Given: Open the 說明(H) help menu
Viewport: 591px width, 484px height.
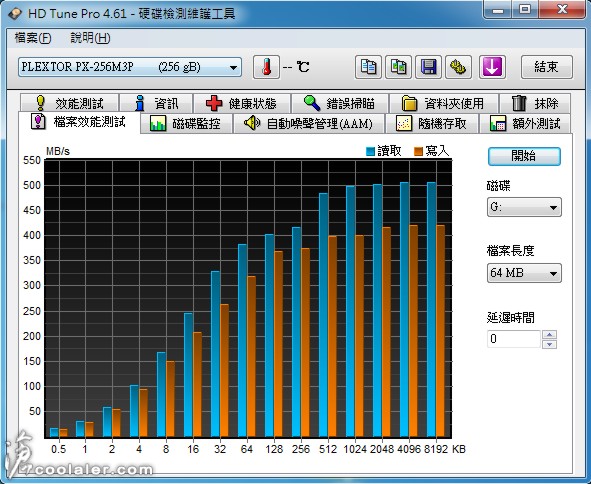Looking at the screenshot, I should (x=90, y=38).
